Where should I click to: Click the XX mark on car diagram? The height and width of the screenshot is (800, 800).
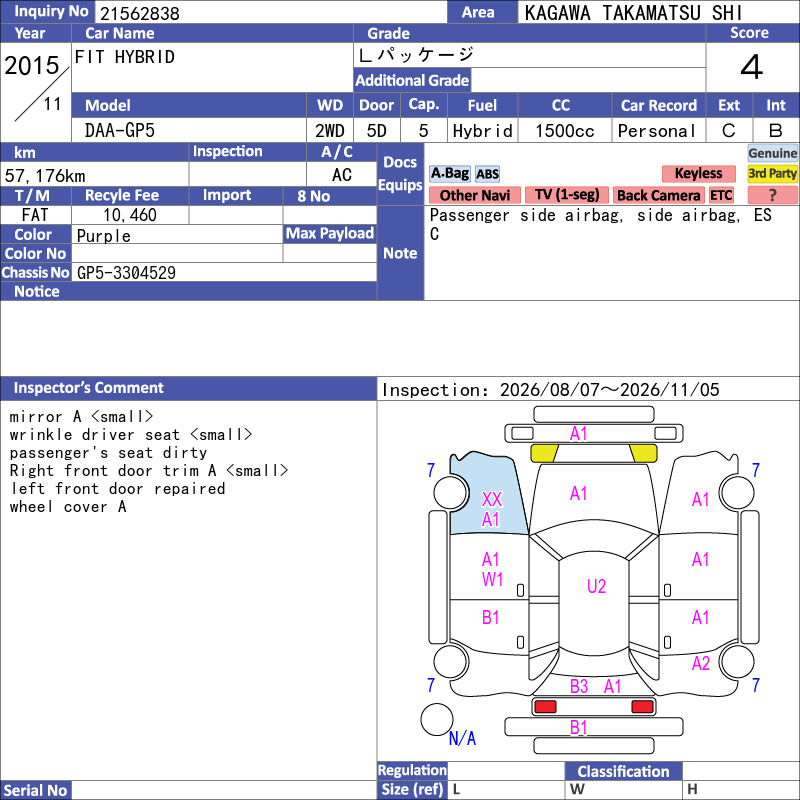tap(492, 499)
